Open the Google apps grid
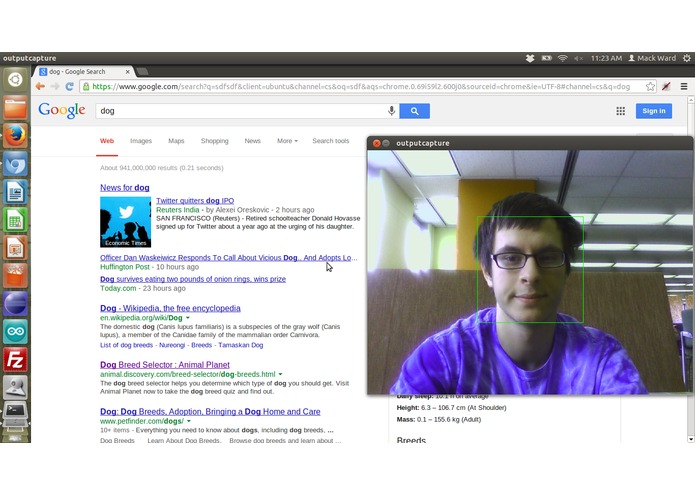The height and width of the screenshot is (494, 695). pyautogui.click(x=621, y=111)
